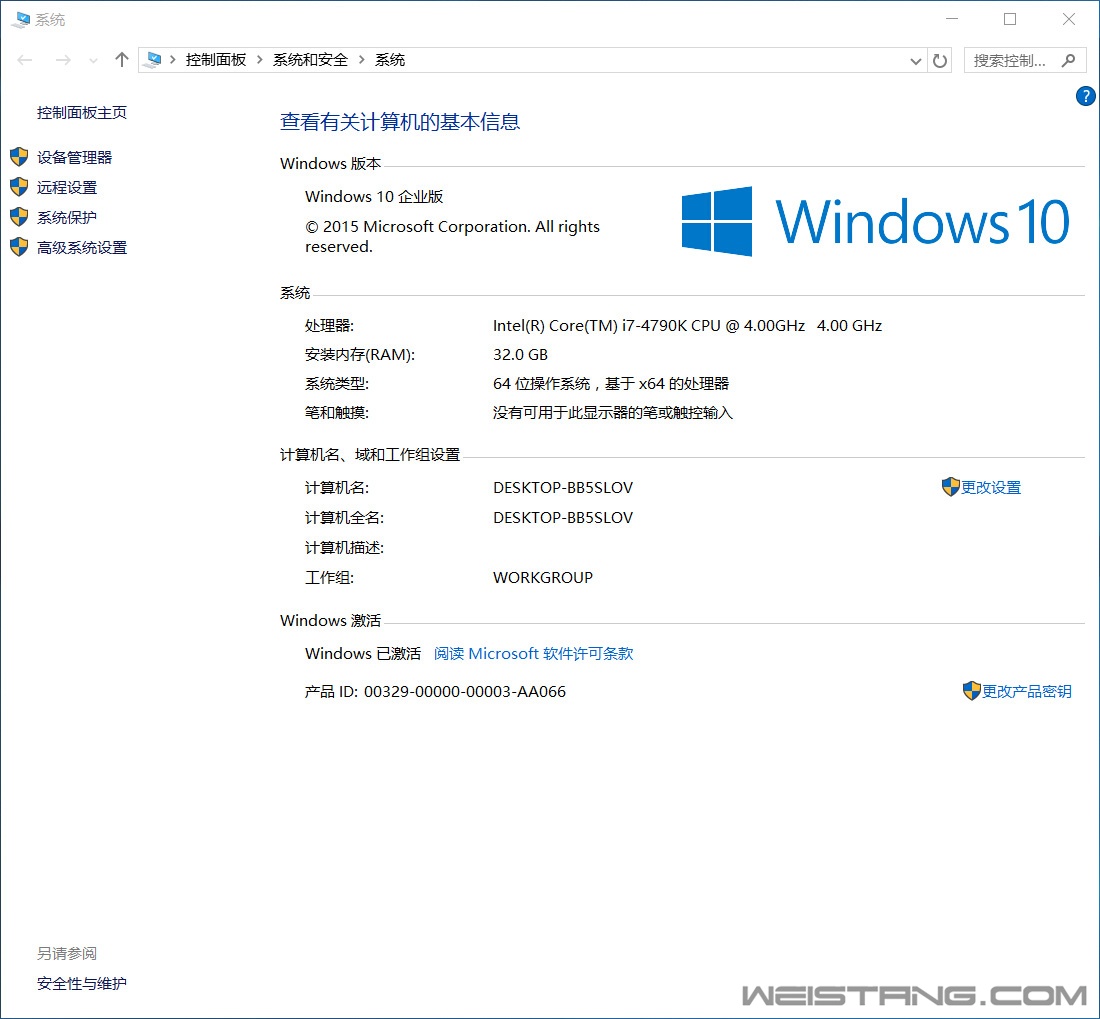Click the blue help question mark icon
Image resolution: width=1100 pixels, height=1019 pixels.
click(1085, 96)
